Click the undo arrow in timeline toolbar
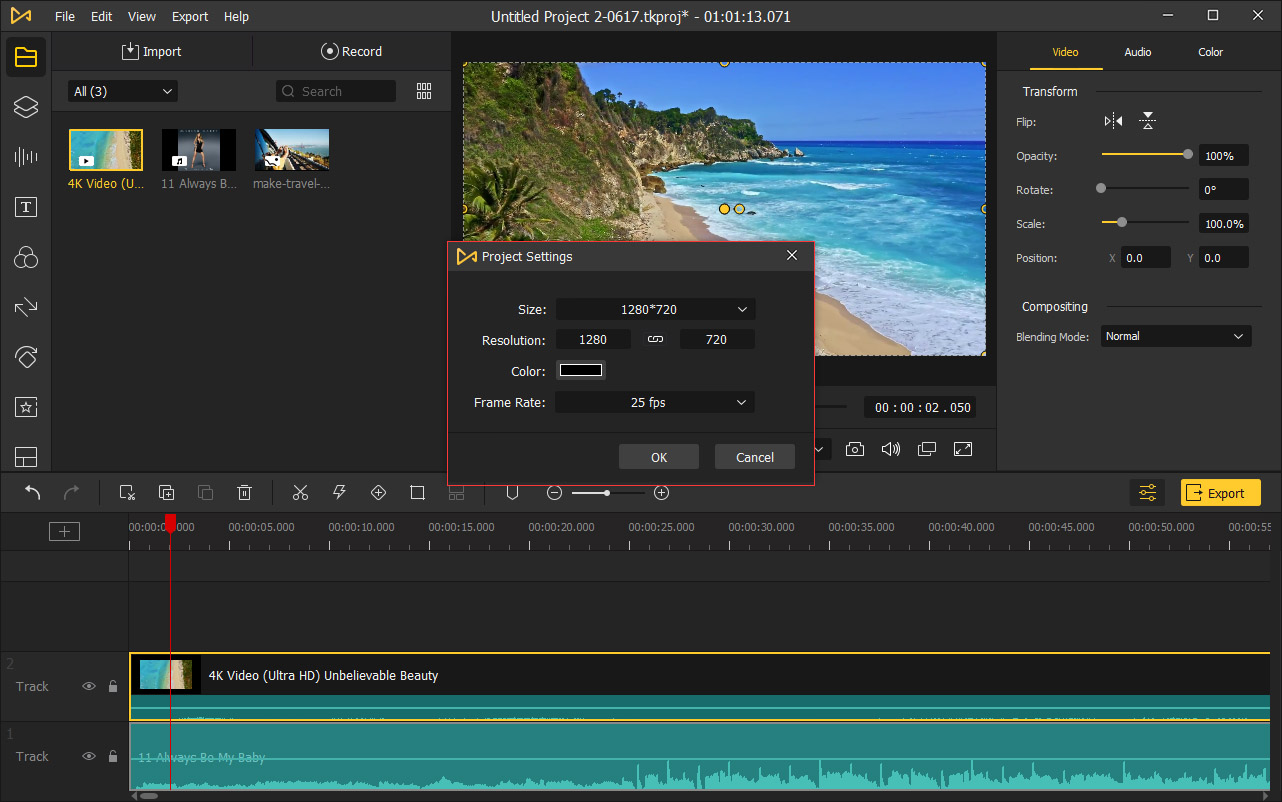Viewport: 1282px width, 802px height. [x=33, y=492]
